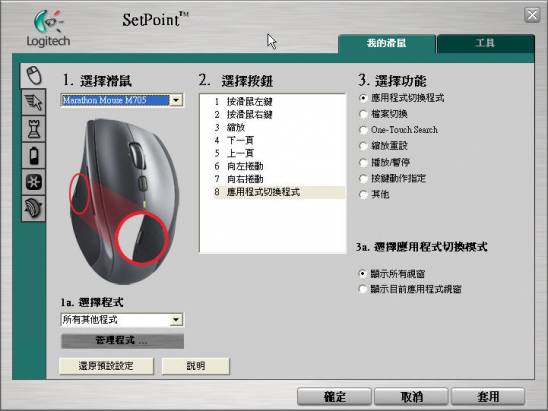Choose 顯示目前應用程式視窗 radio option
Image resolution: width=548 pixels, height=411 pixels.
point(363,289)
